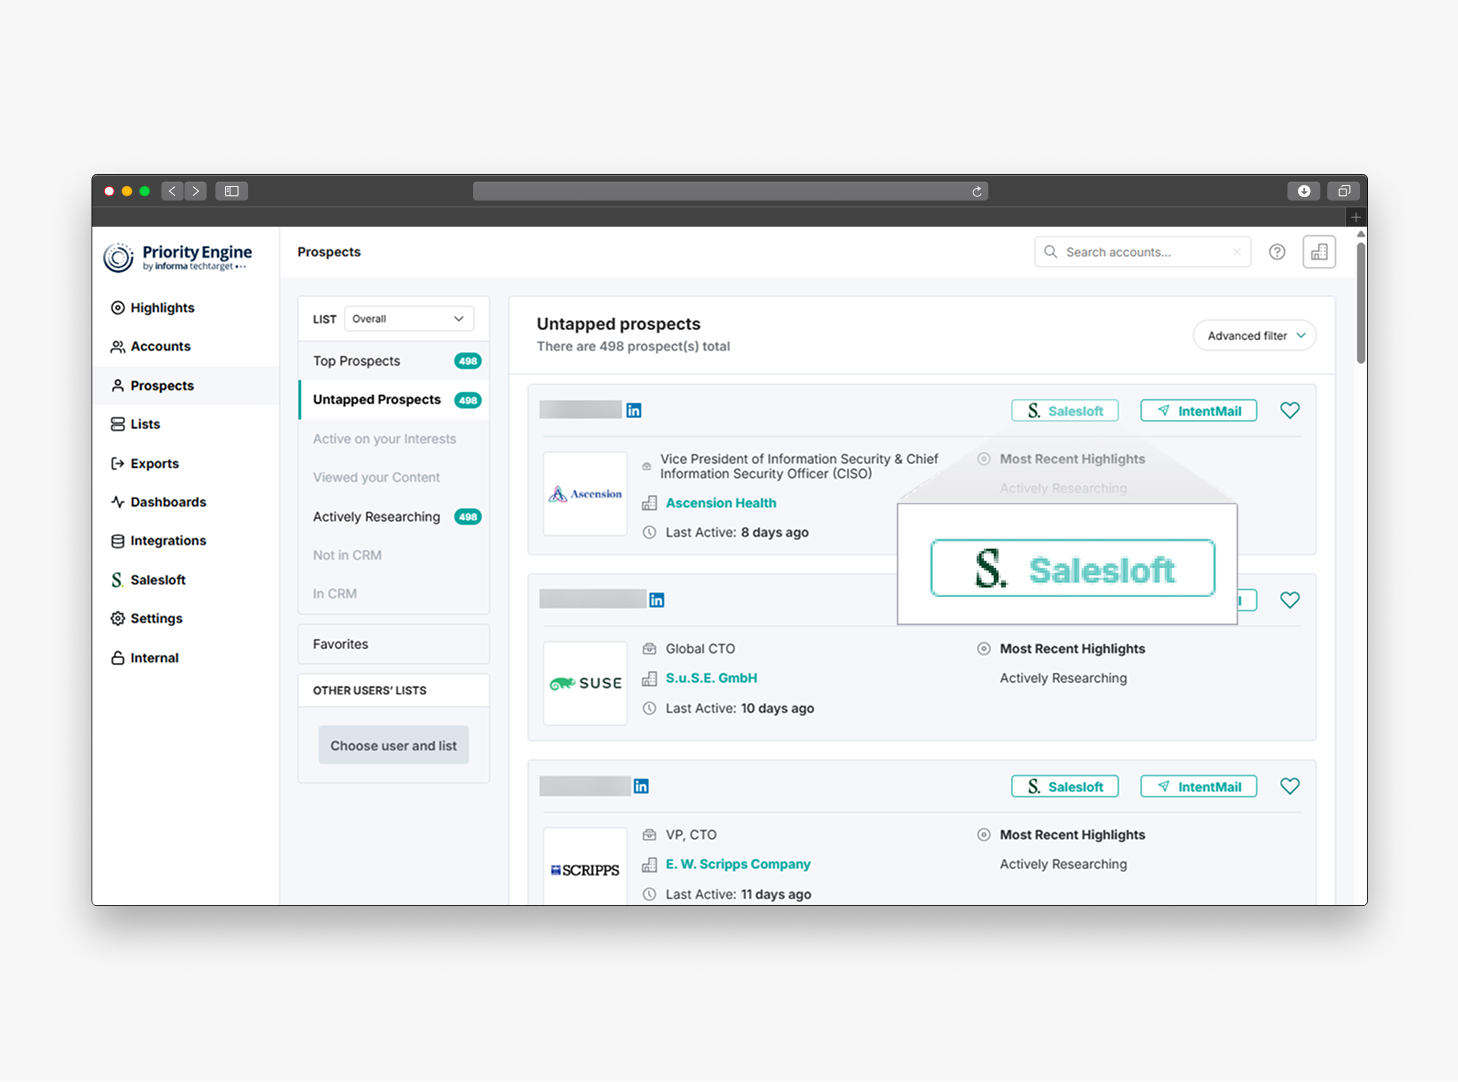
Task: Open LinkedIn profile of Scripps prospect
Action: point(641,786)
